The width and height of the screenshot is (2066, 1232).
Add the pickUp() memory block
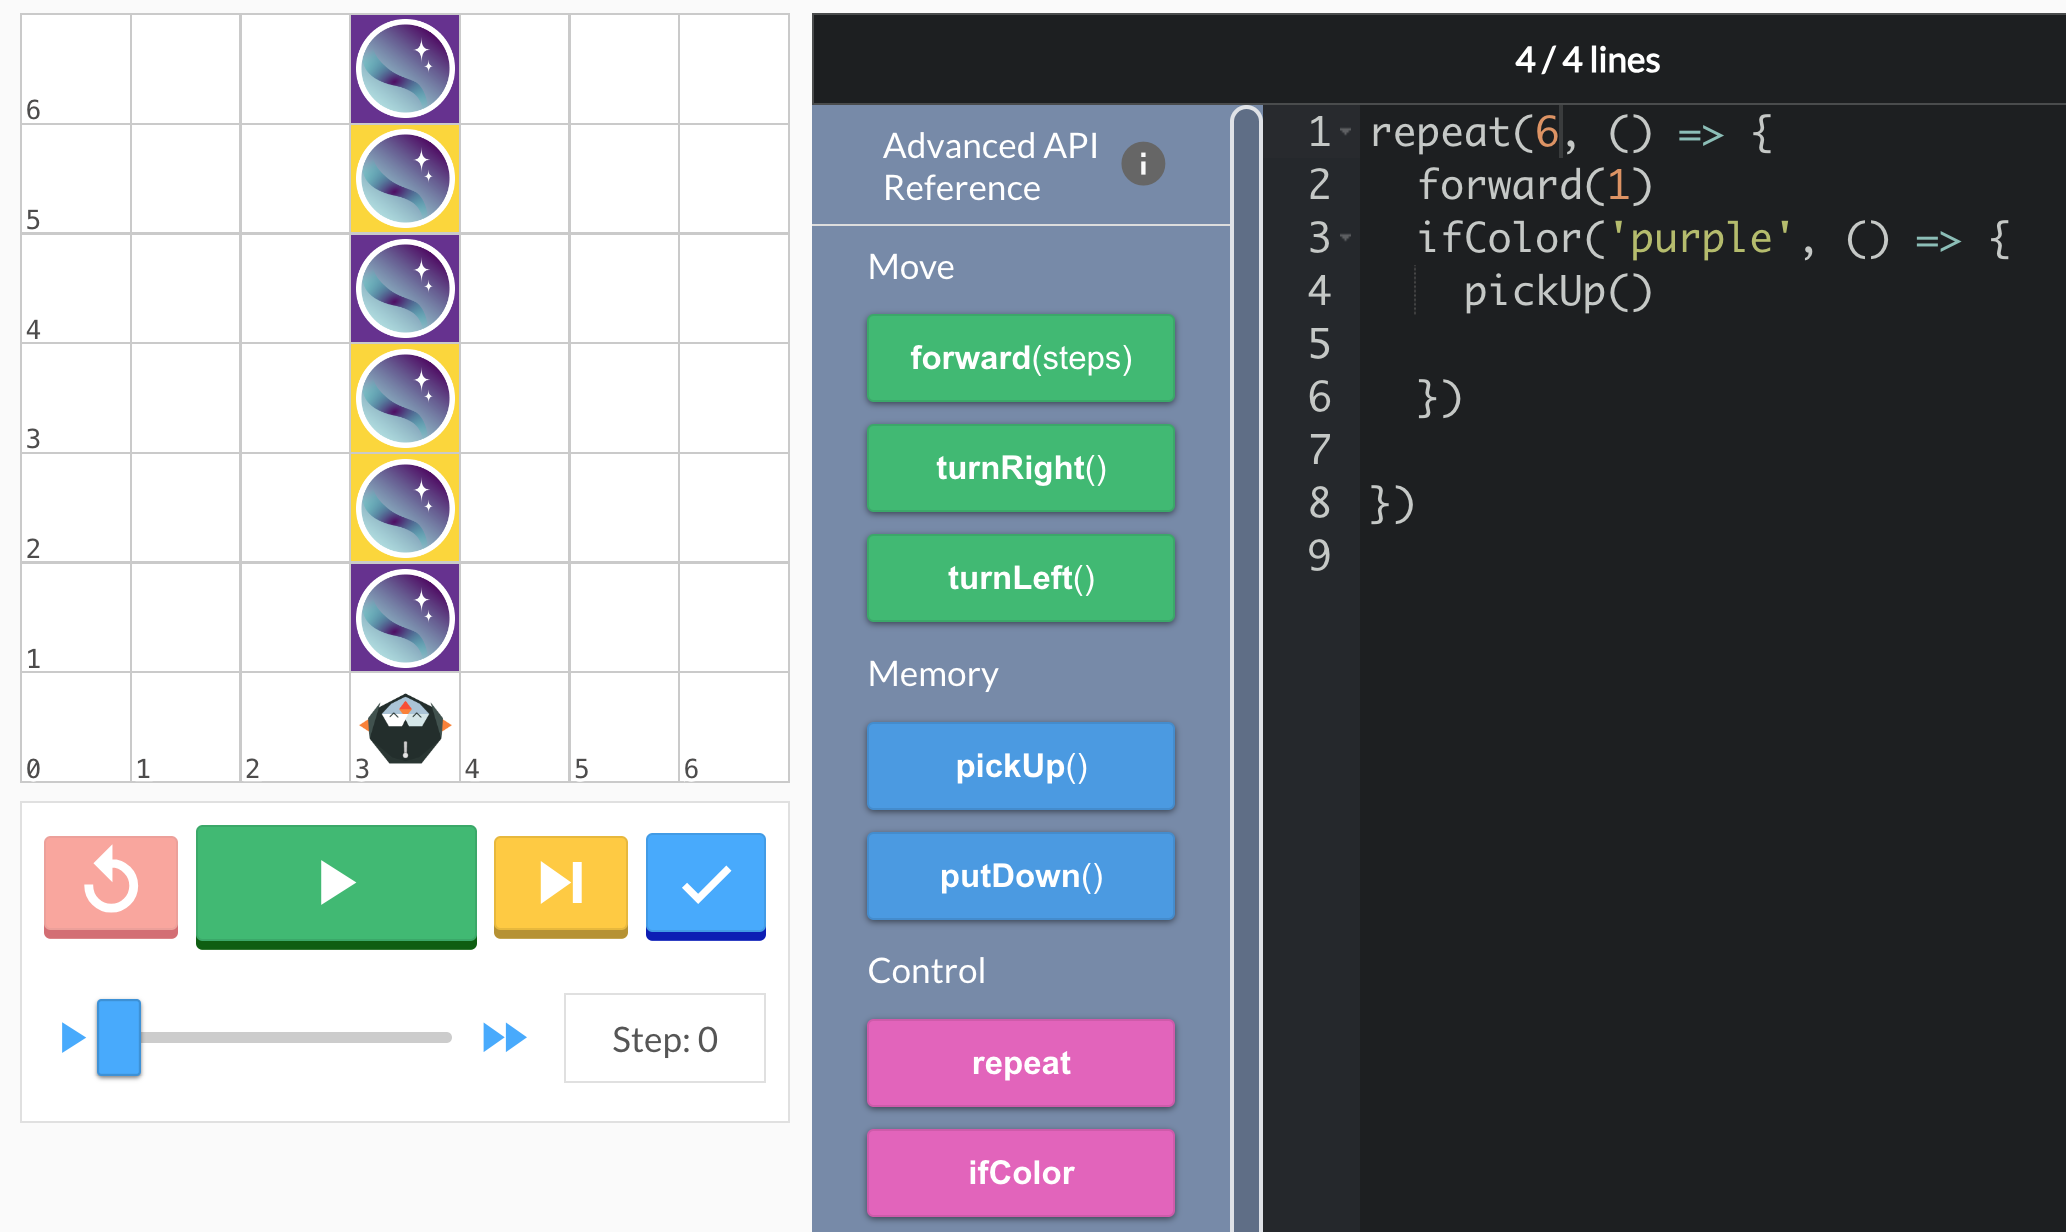click(x=1020, y=766)
